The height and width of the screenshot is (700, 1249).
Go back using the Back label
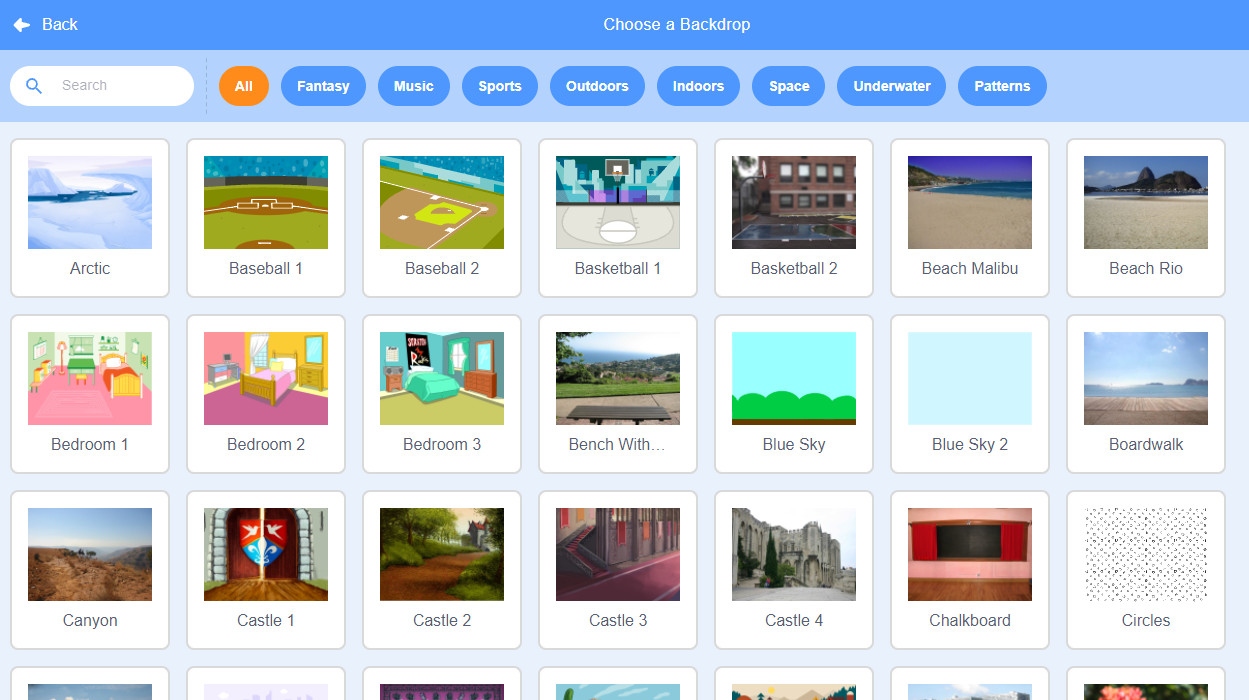[x=60, y=25]
